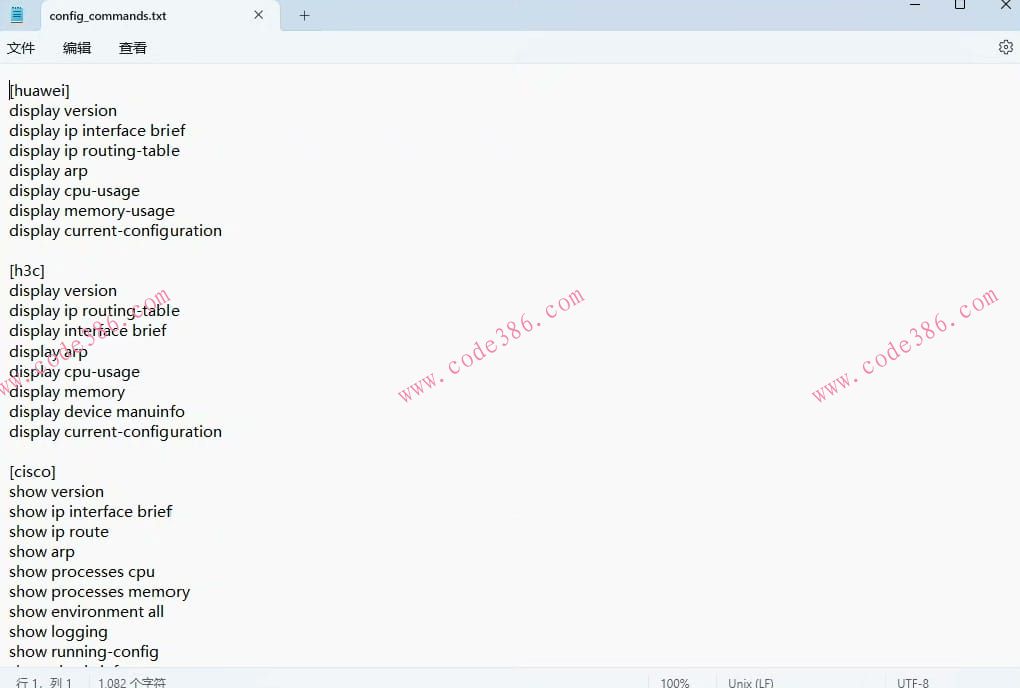Place cursor on the [h3c] section header
Viewport: 1020px width, 688px height.
click(x=27, y=271)
